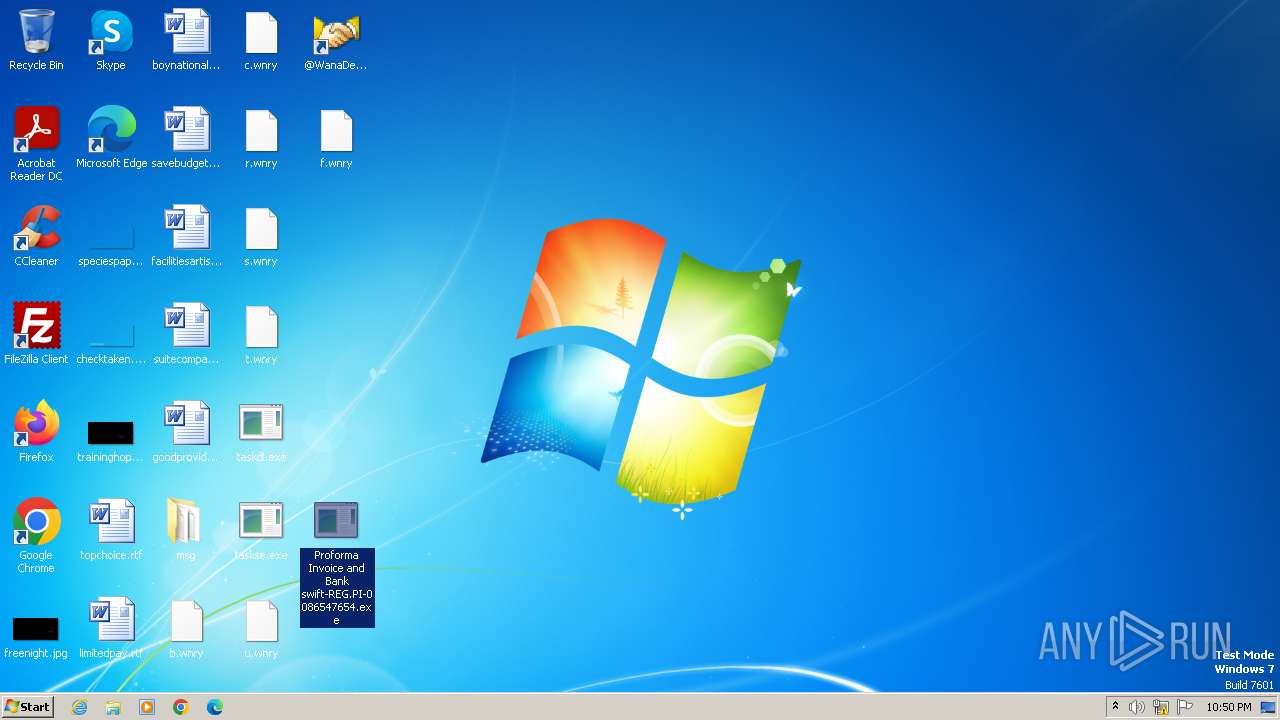The width and height of the screenshot is (1280, 720).
Task: Select the @WanaDecryptor shortcut icon
Action: 336,40
